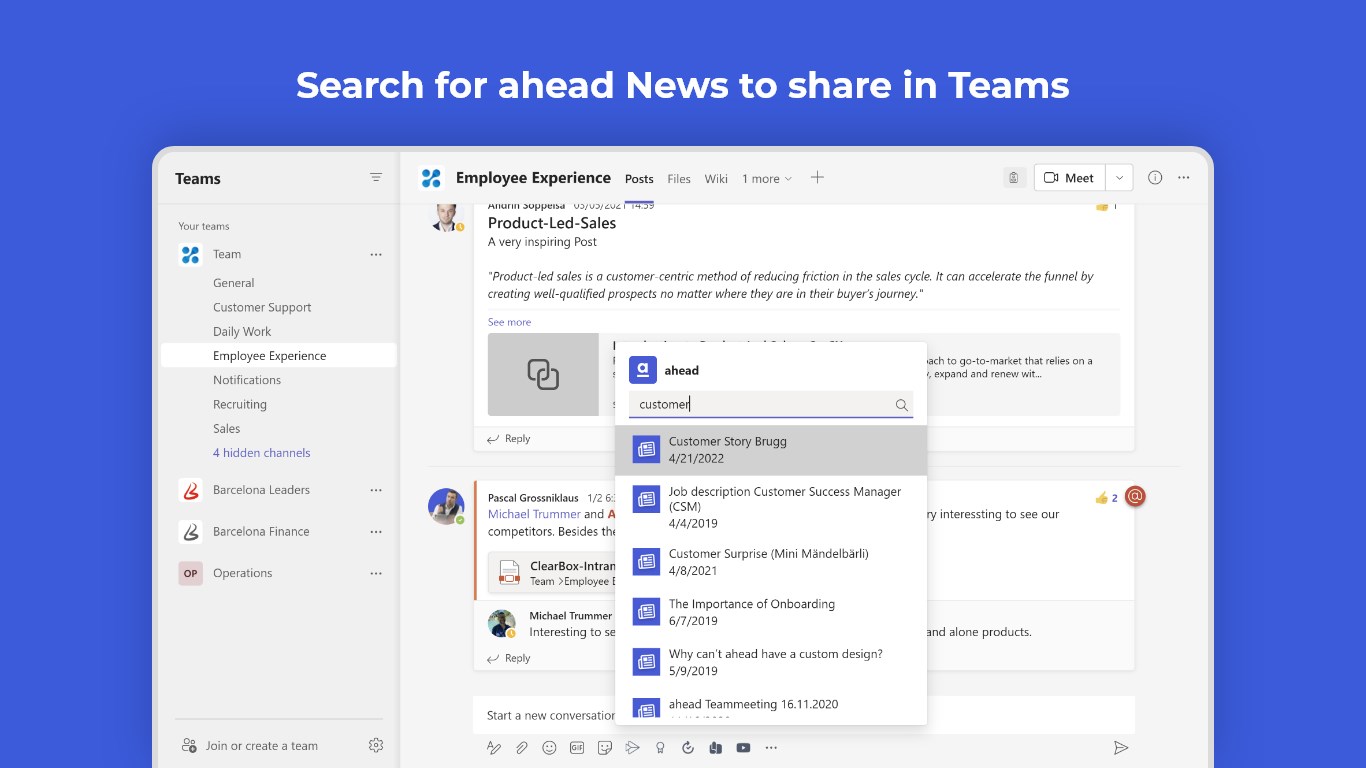Choose Why can't ahead have a custom design

click(771, 662)
